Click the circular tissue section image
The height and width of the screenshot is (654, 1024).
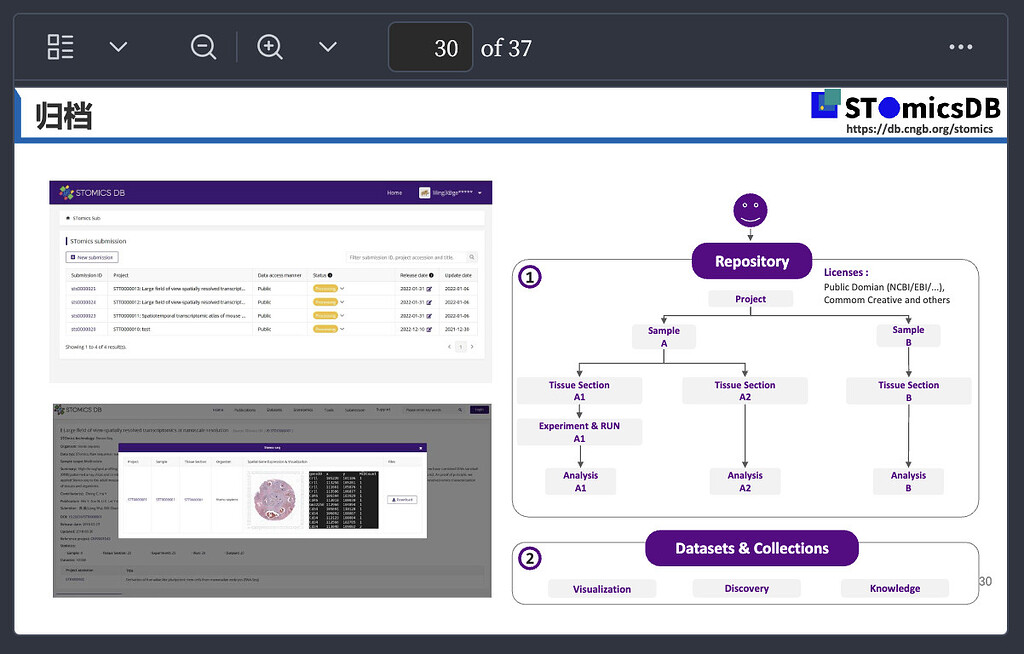pyautogui.click(x=273, y=499)
